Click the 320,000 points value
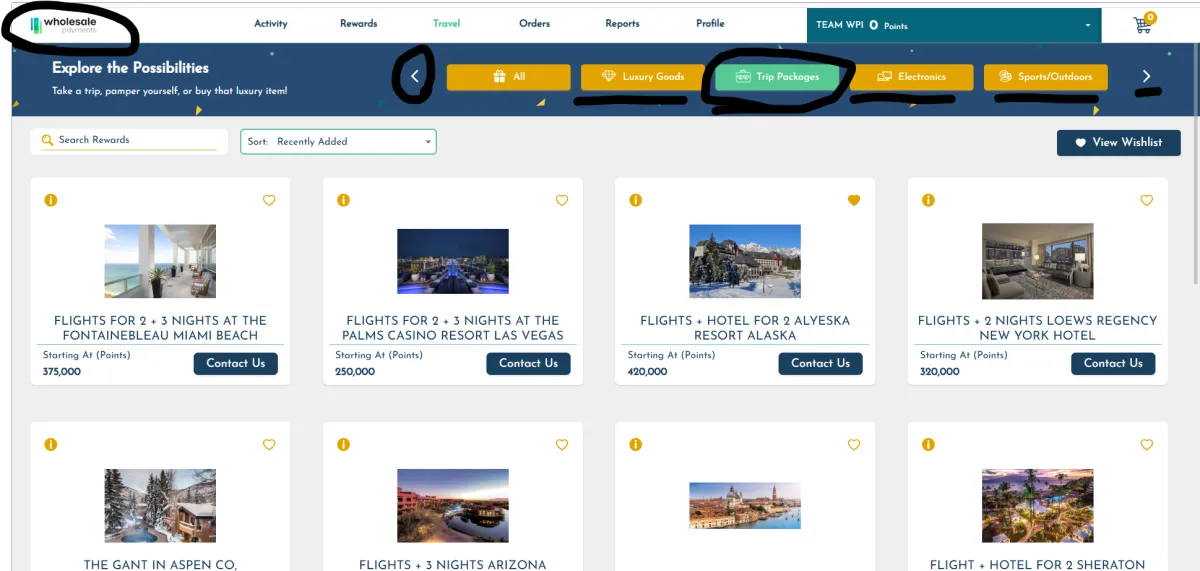1200x571 pixels. pyautogui.click(x=939, y=372)
